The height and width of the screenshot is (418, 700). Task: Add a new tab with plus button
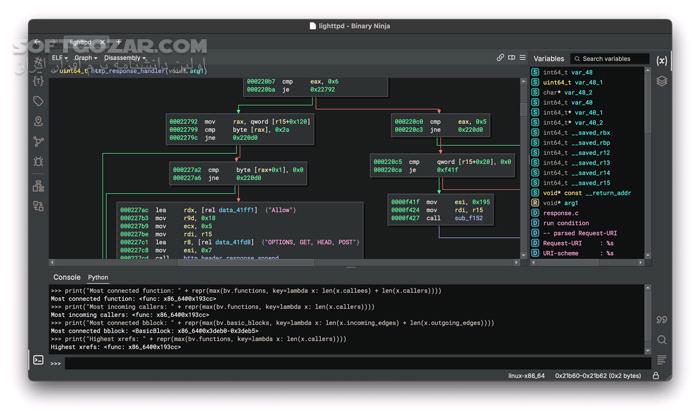coord(118,42)
